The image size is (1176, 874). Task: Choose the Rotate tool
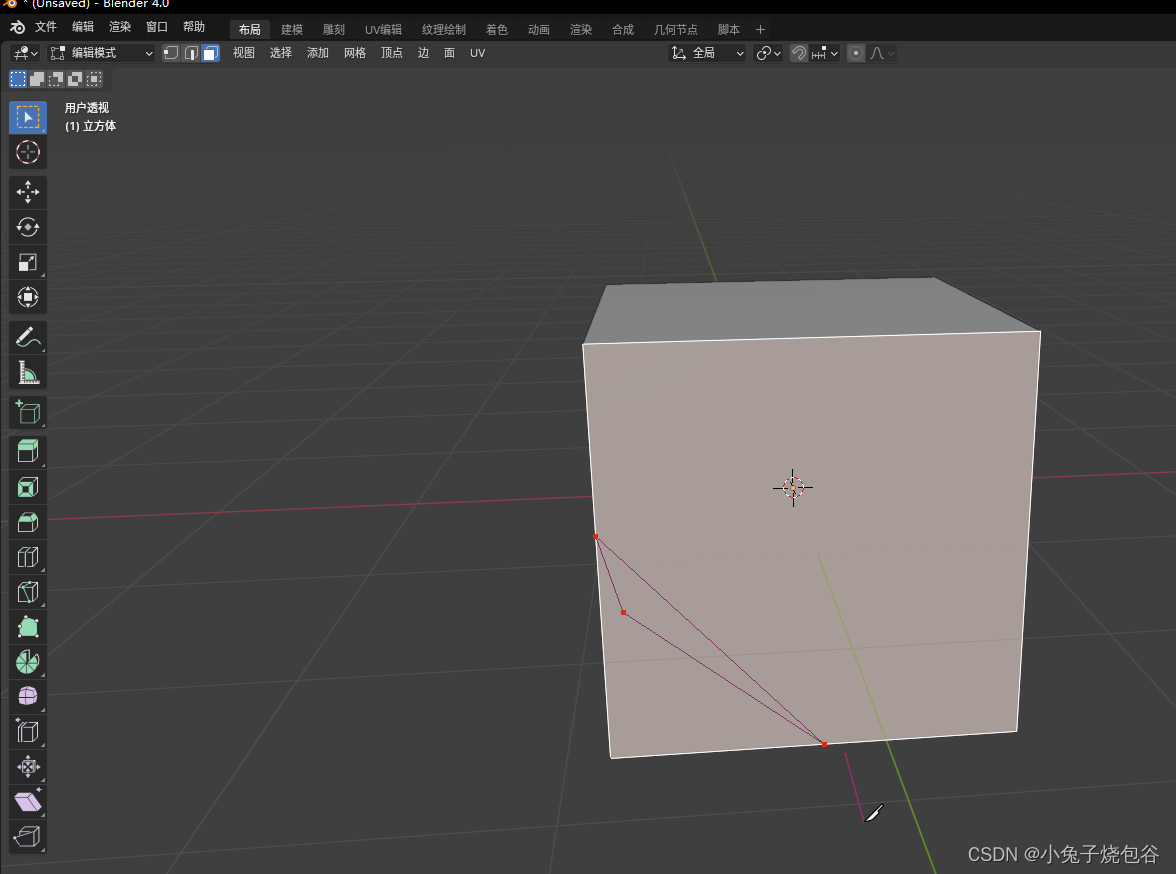pos(28,227)
